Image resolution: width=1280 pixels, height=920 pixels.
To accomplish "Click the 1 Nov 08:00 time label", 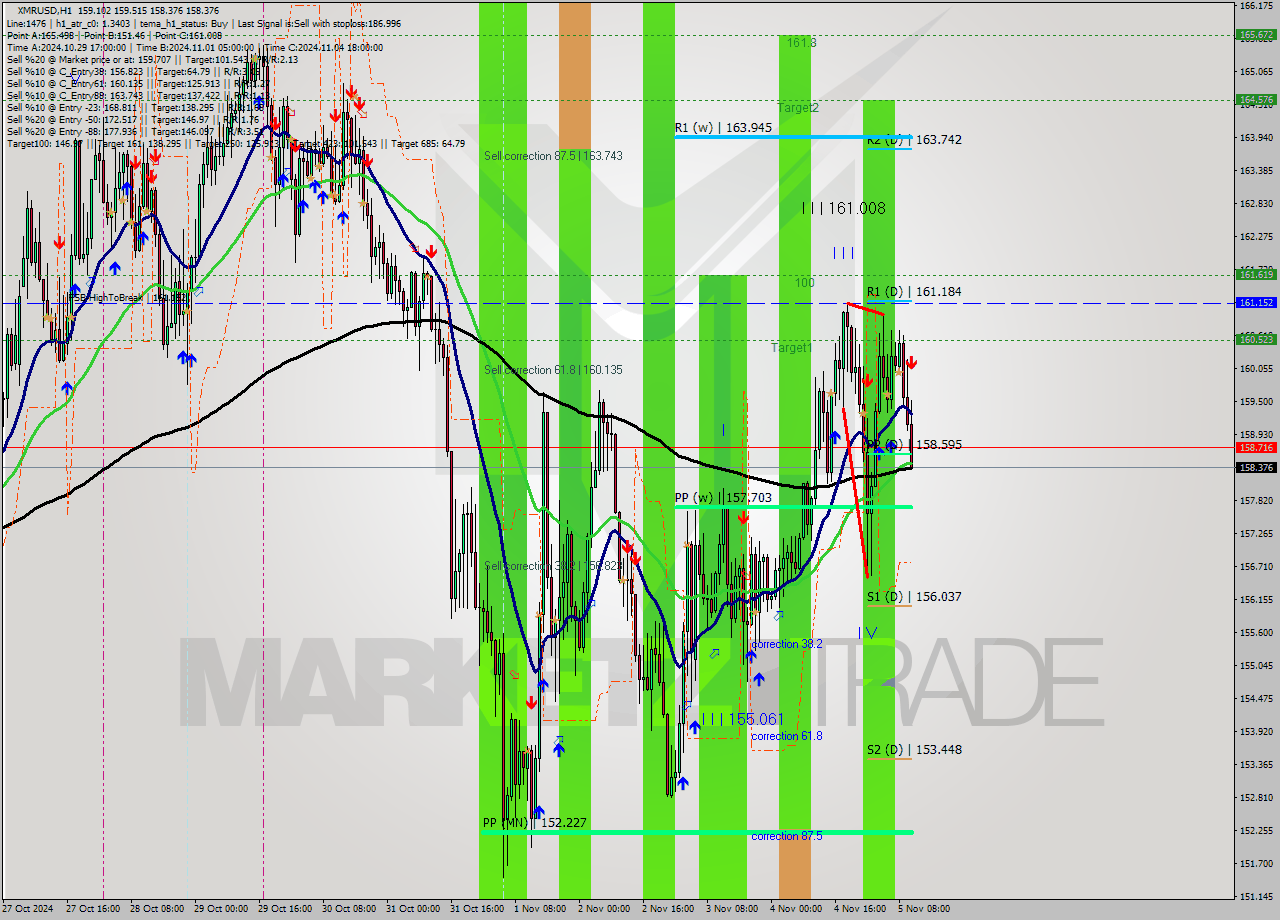I will pyautogui.click(x=540, y=909).
